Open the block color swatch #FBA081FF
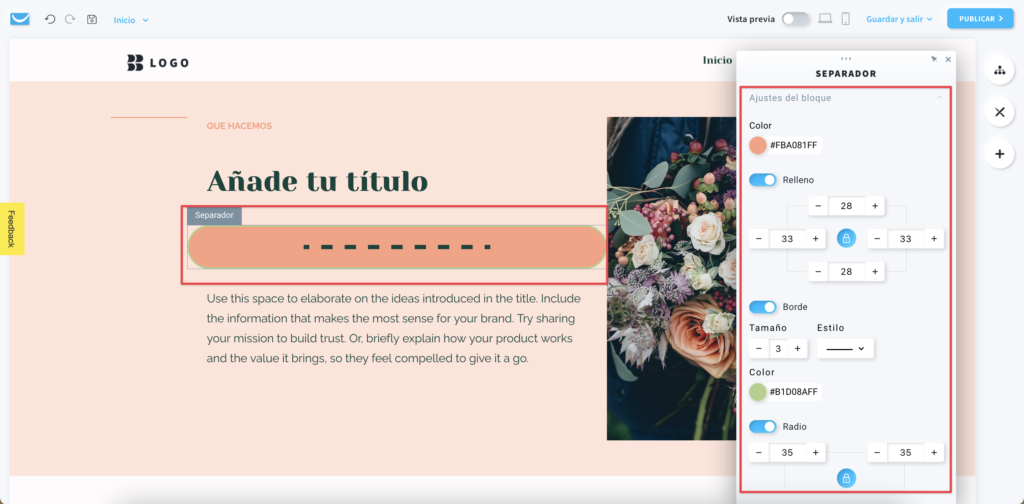 pos(758,146)
